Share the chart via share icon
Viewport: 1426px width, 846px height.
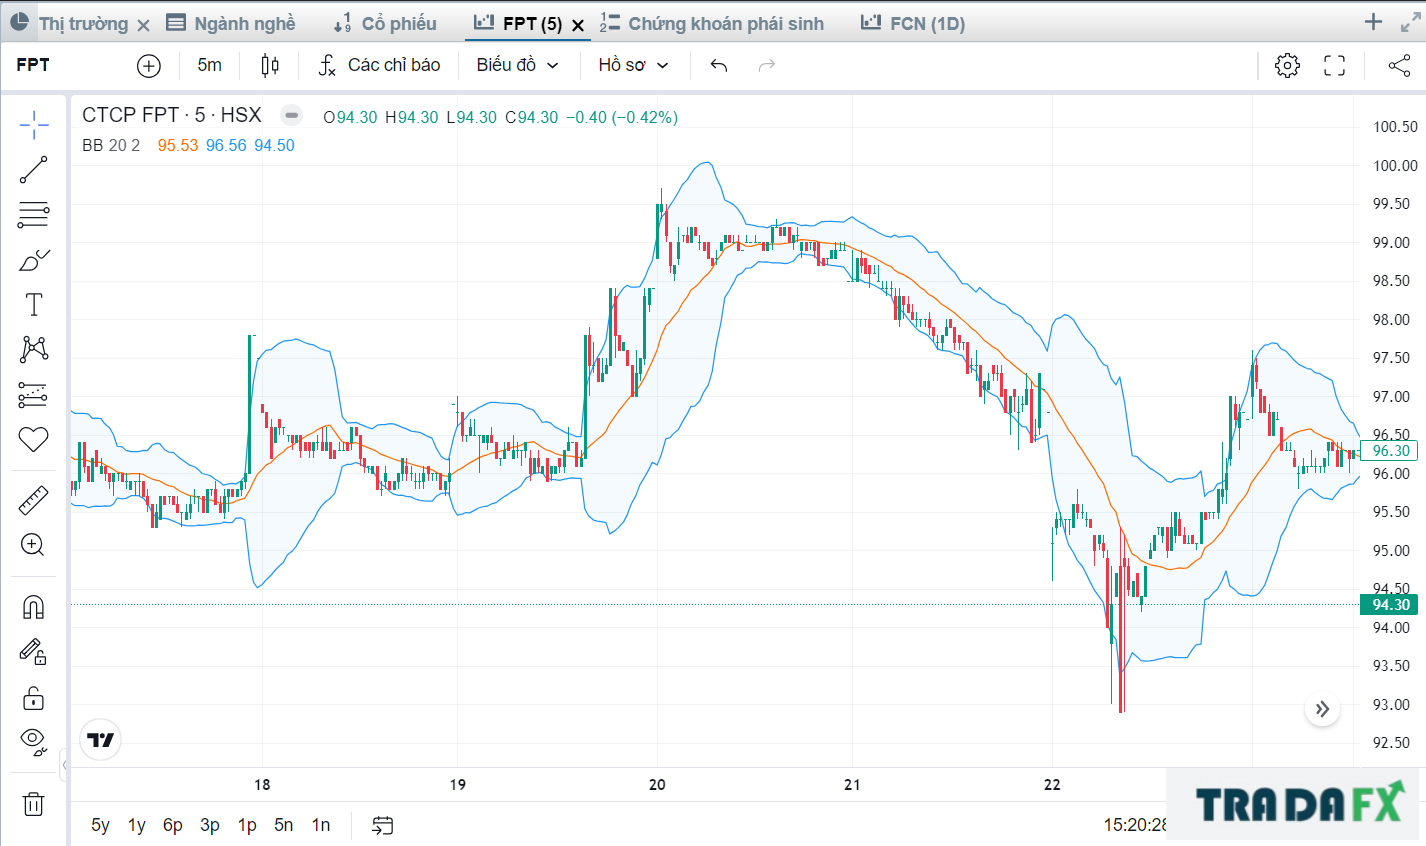pyautogui.click(x=1399, y=66)
